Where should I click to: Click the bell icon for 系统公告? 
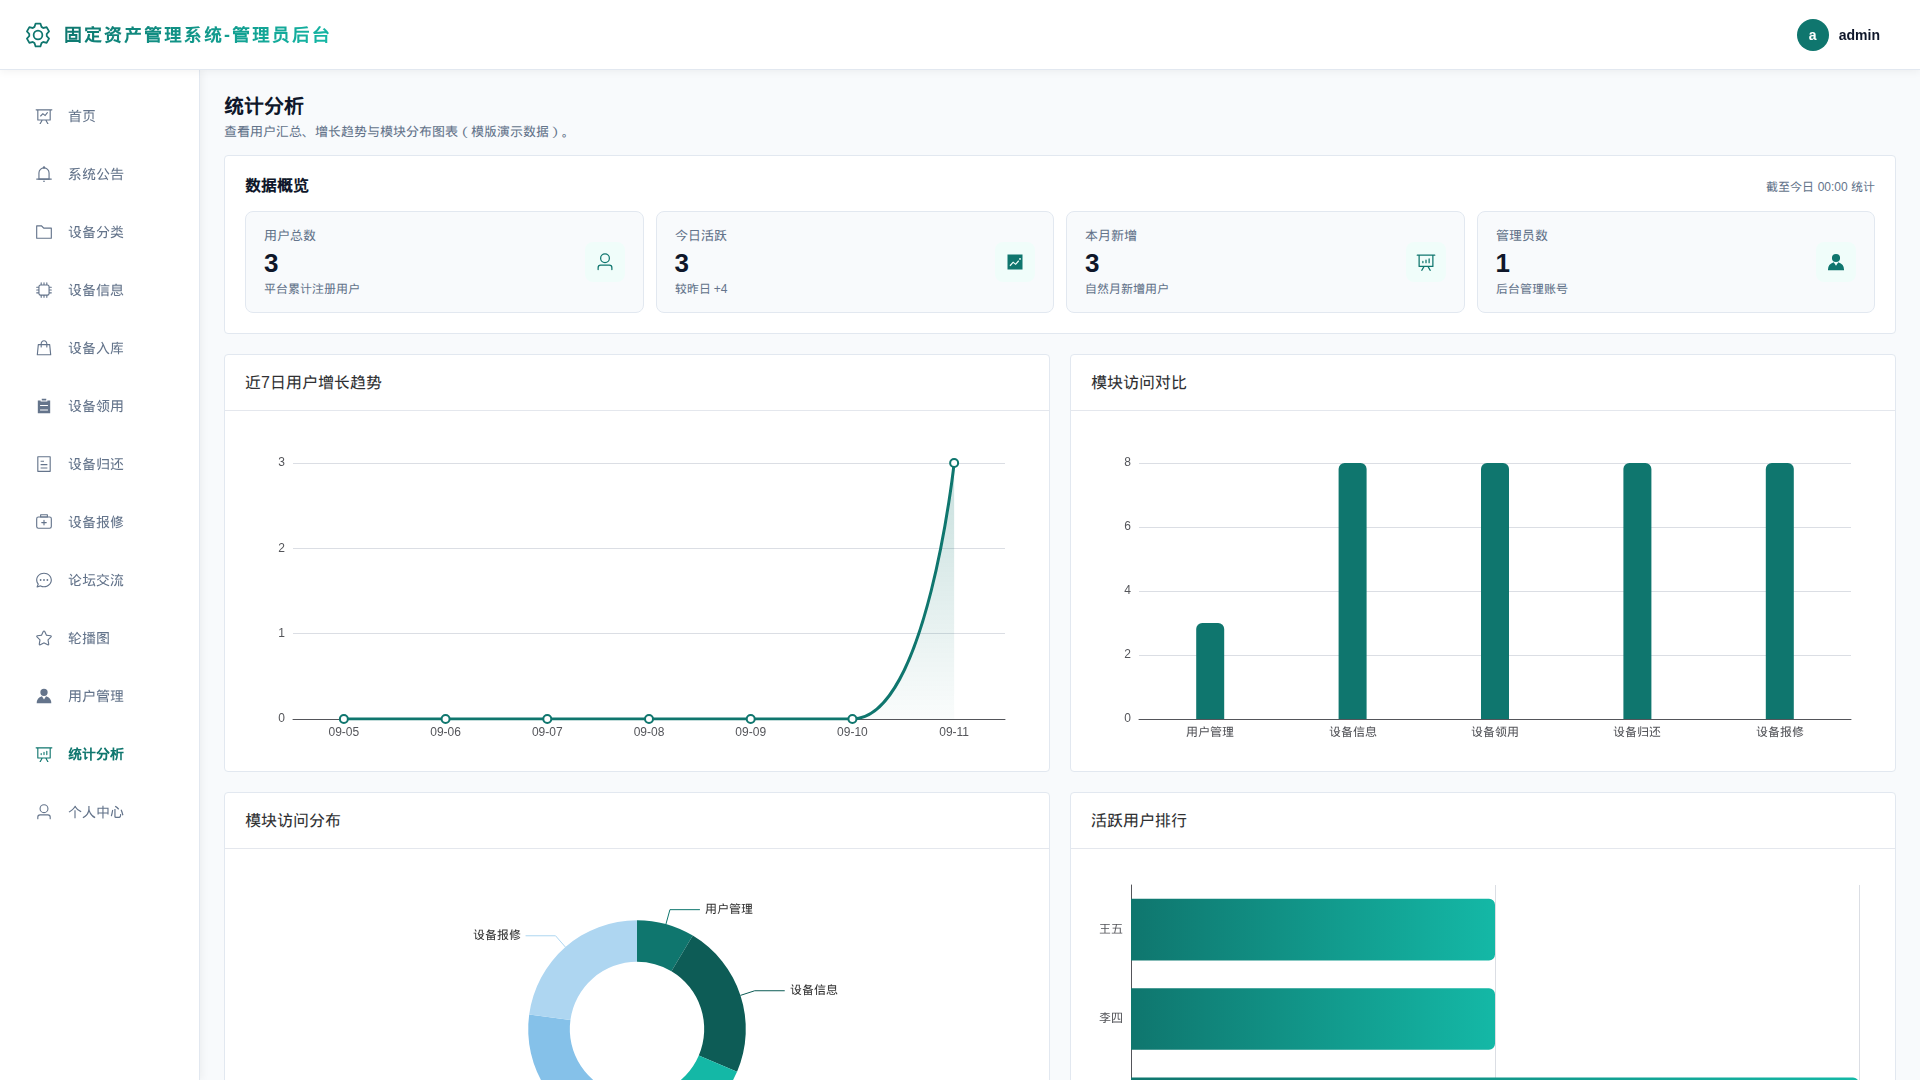tap(44, 174)
